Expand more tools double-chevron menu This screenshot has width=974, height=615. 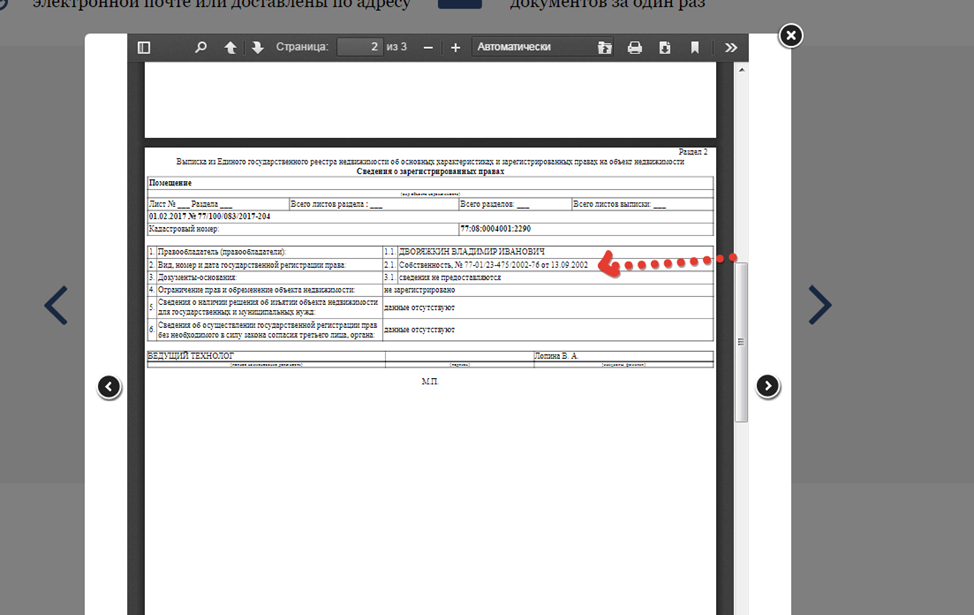coord(730,47)
